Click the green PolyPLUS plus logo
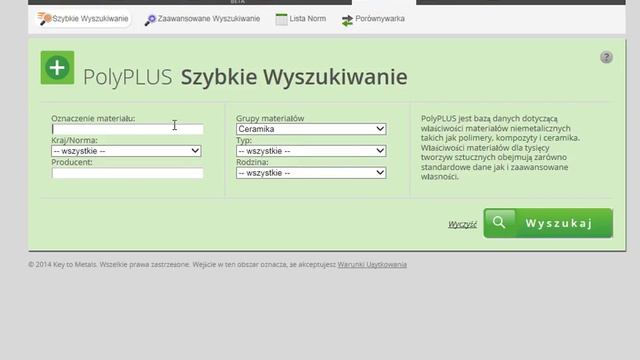Screen dimensions: 640x360 pos(58,68)
